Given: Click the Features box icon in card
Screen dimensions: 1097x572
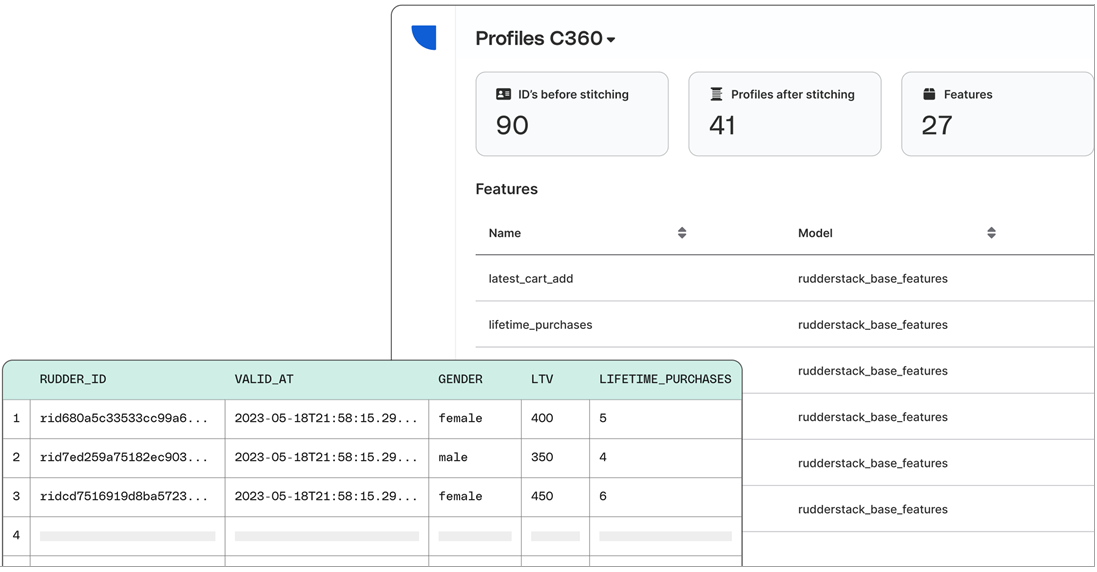Looking at the screenshot, I should pos(929,94).
